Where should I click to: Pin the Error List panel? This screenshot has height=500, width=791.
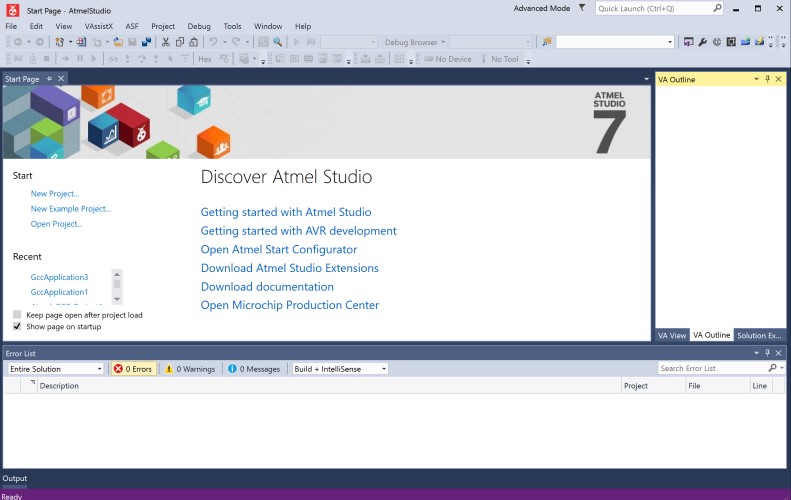click(767, 353)
